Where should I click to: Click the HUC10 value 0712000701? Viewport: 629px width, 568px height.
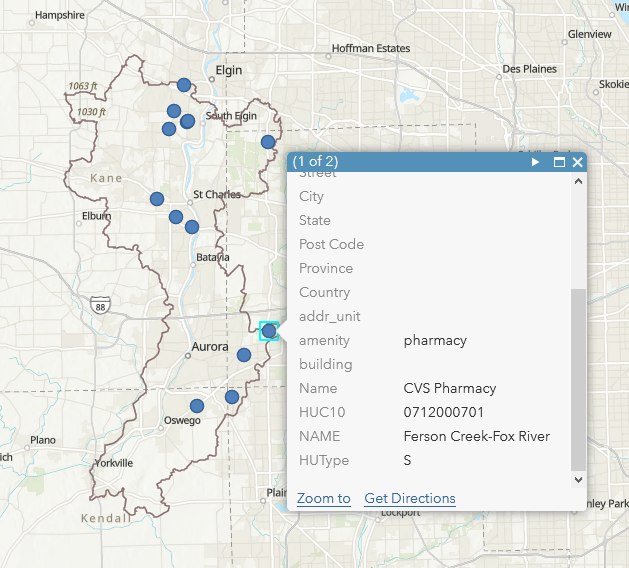pos(444,412)
